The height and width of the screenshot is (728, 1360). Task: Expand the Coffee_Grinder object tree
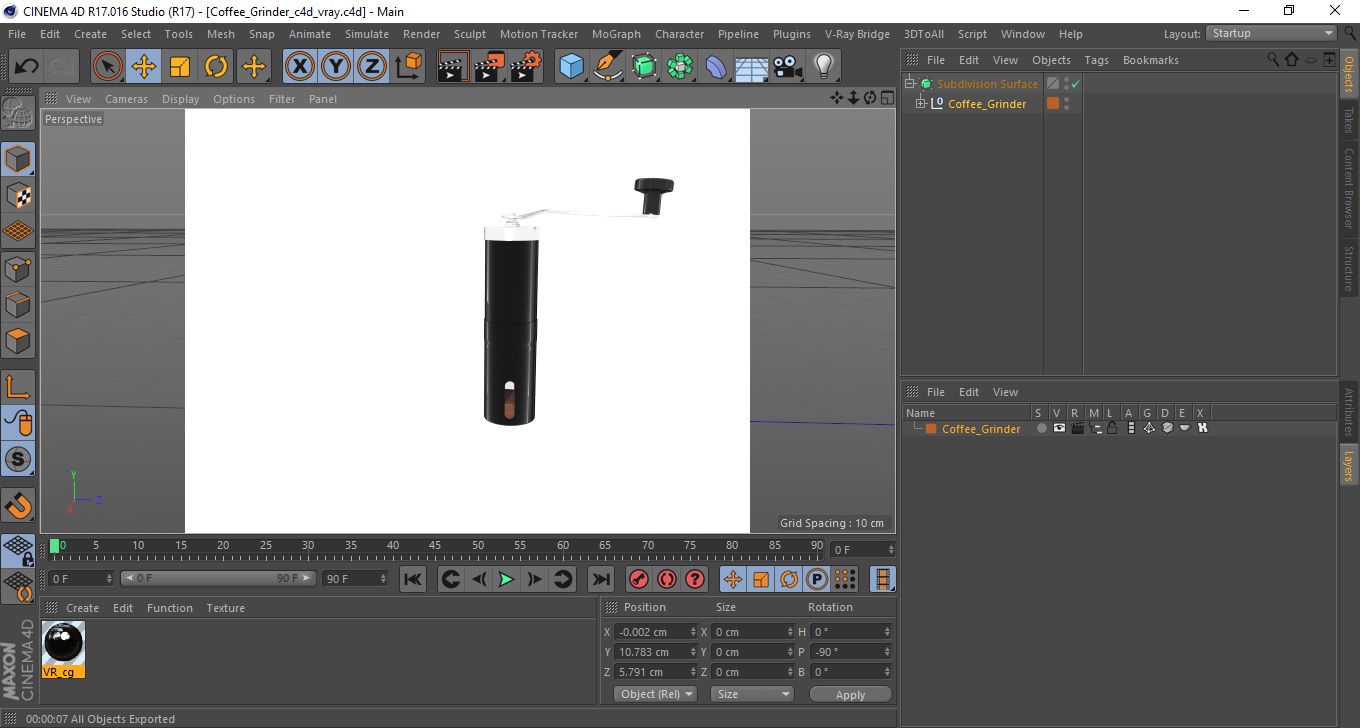click(921, 103)
